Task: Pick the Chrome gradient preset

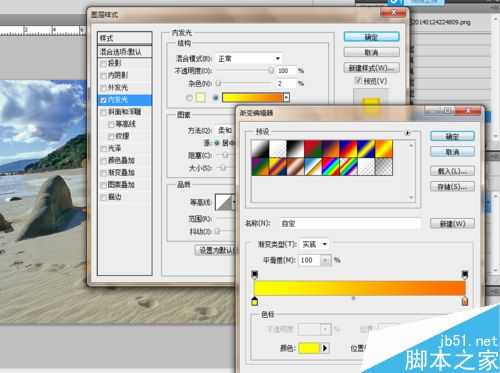Action: (x=313, y=166)
